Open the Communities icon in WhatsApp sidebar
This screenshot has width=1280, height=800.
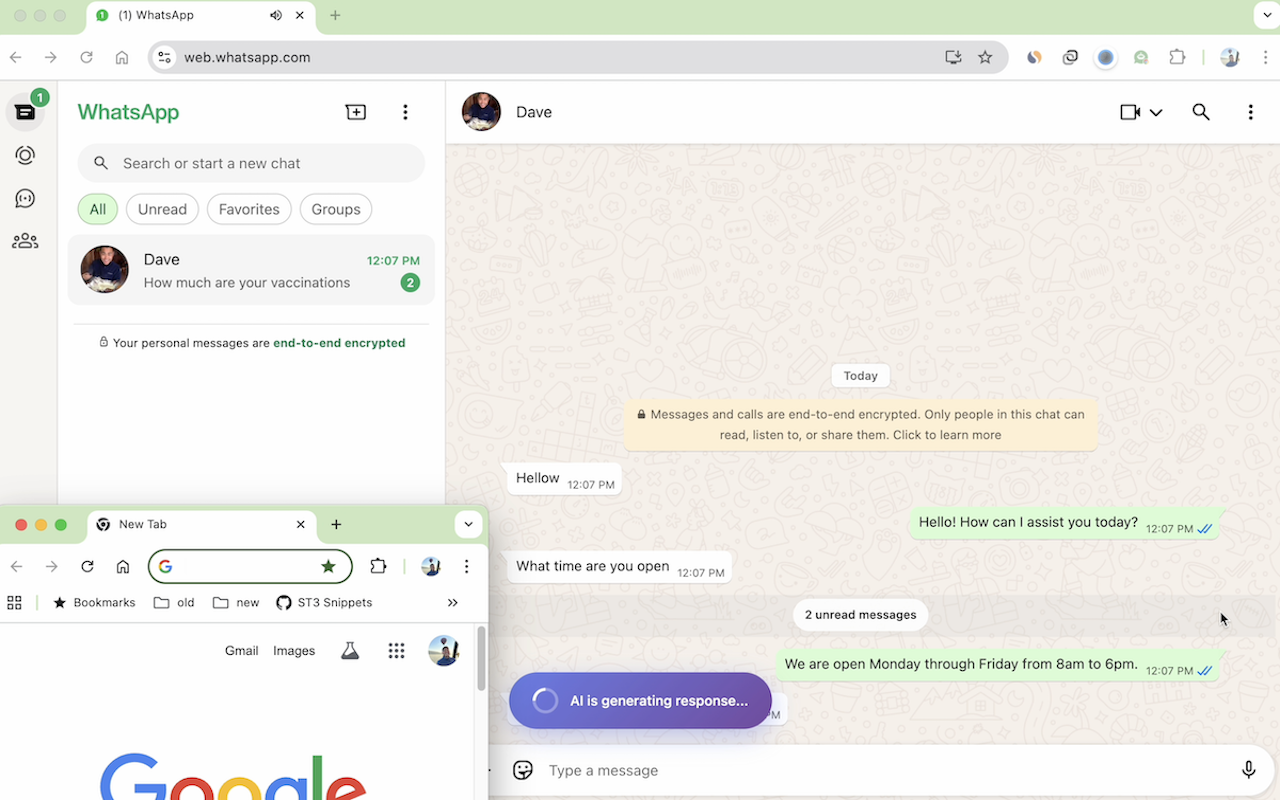(x=25, y=241)
